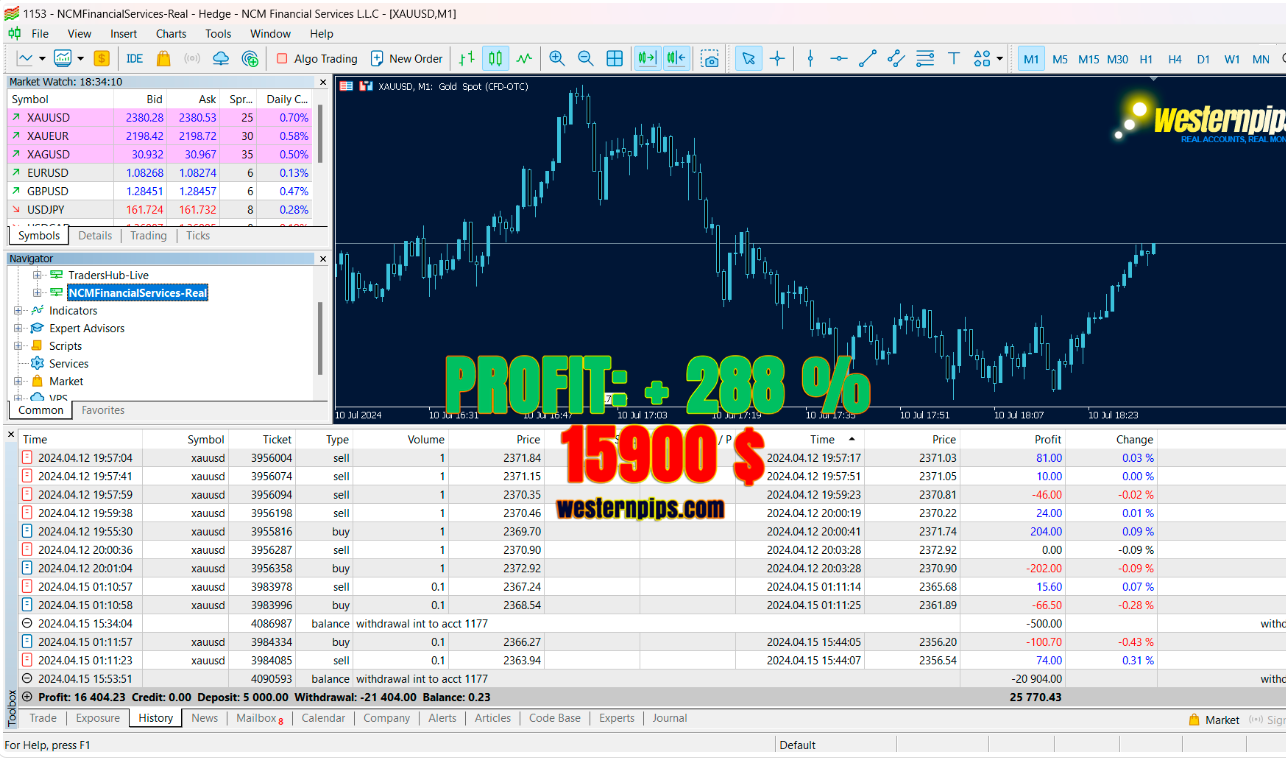Set timeframe to D1

[x=1204, y=59]
